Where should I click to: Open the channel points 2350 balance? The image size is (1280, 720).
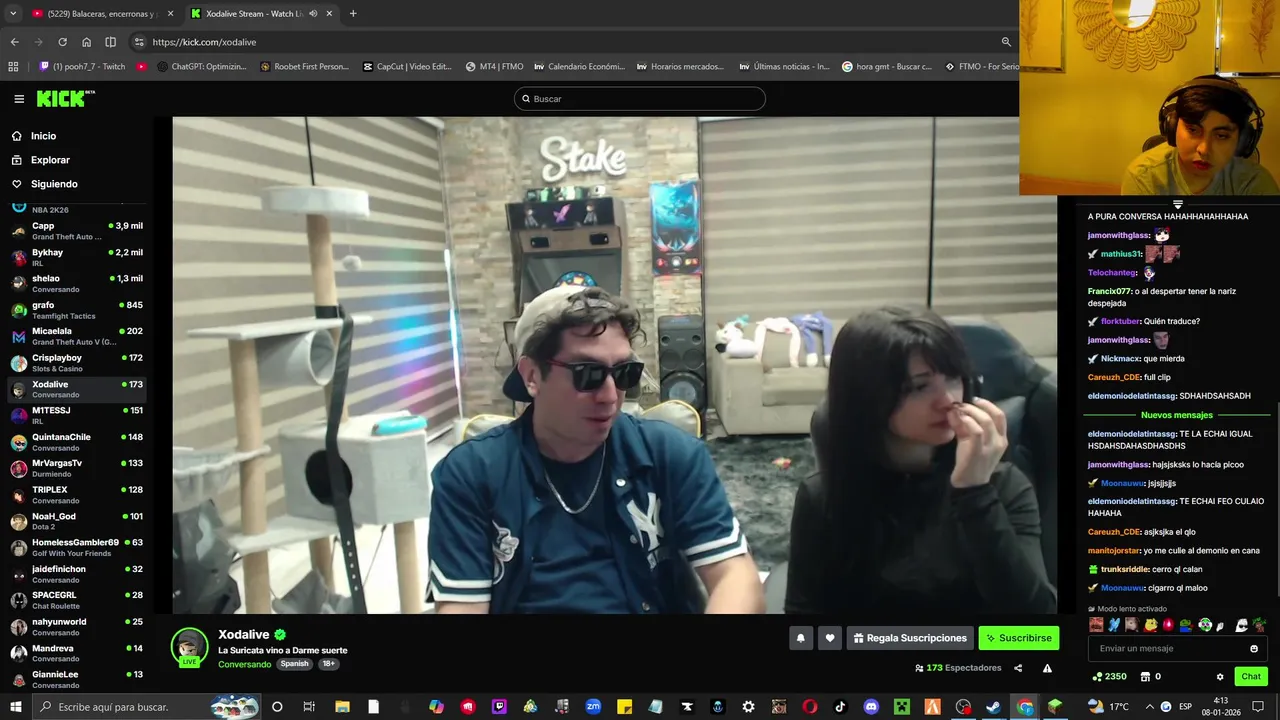click(x=1110, y=677)
